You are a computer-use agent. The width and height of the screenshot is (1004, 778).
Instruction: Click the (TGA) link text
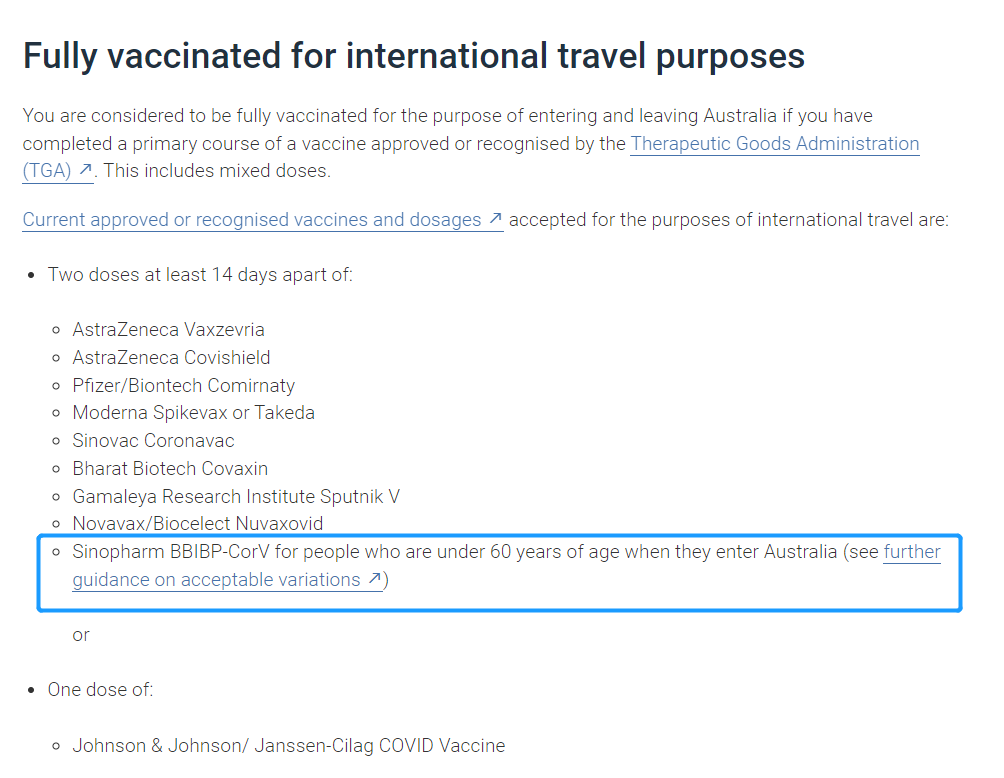pyautogui.click(x=47, y=171)
